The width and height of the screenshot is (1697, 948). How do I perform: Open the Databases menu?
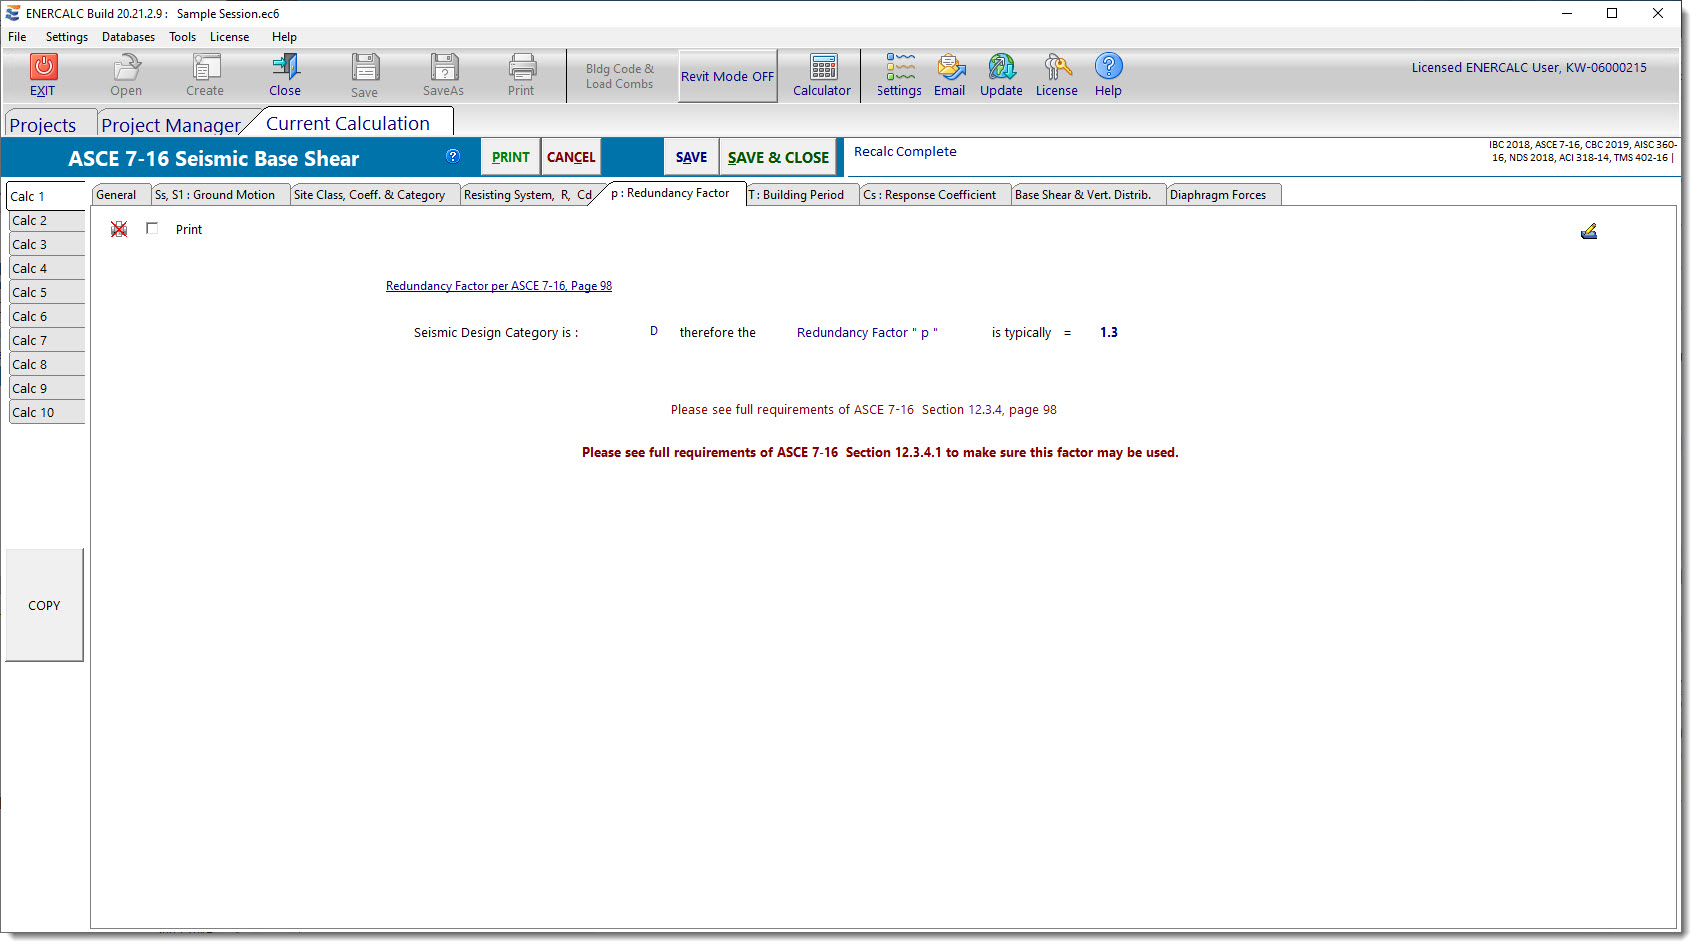pyautogui.click(x=128, y=37)
